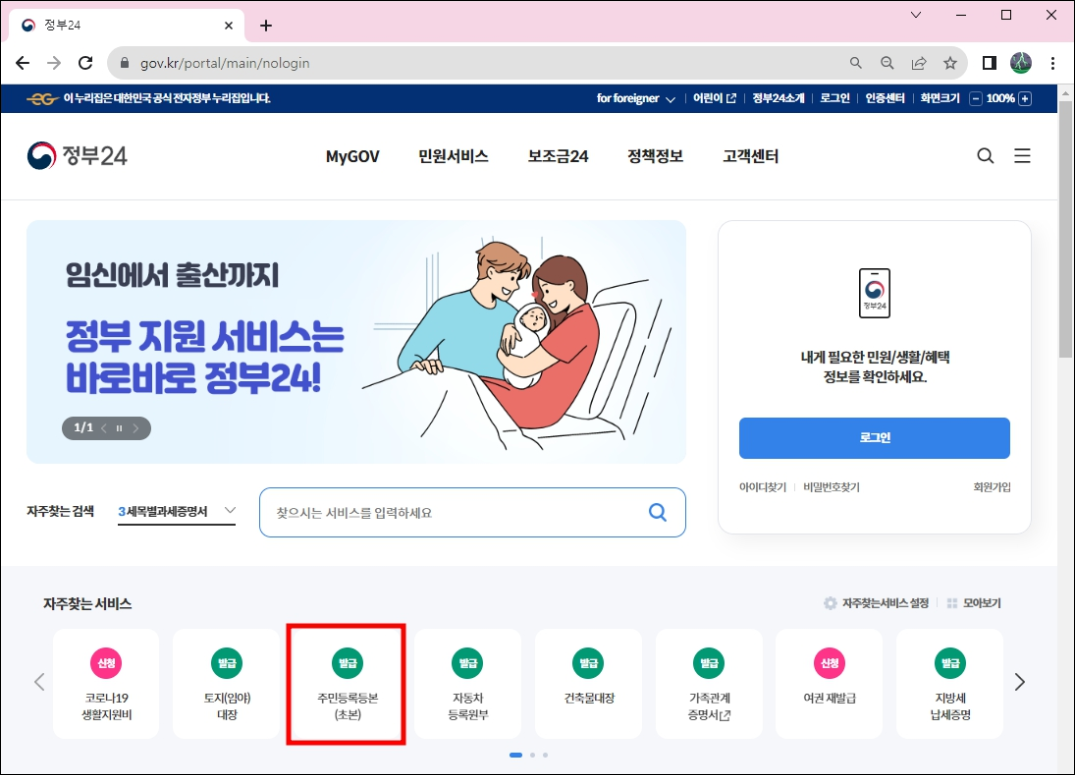Image resolution: width=1075 pixels, height=775 pixels.
Task: Click the zoom-out magnifier in address bar
Action: coord(887,63)
